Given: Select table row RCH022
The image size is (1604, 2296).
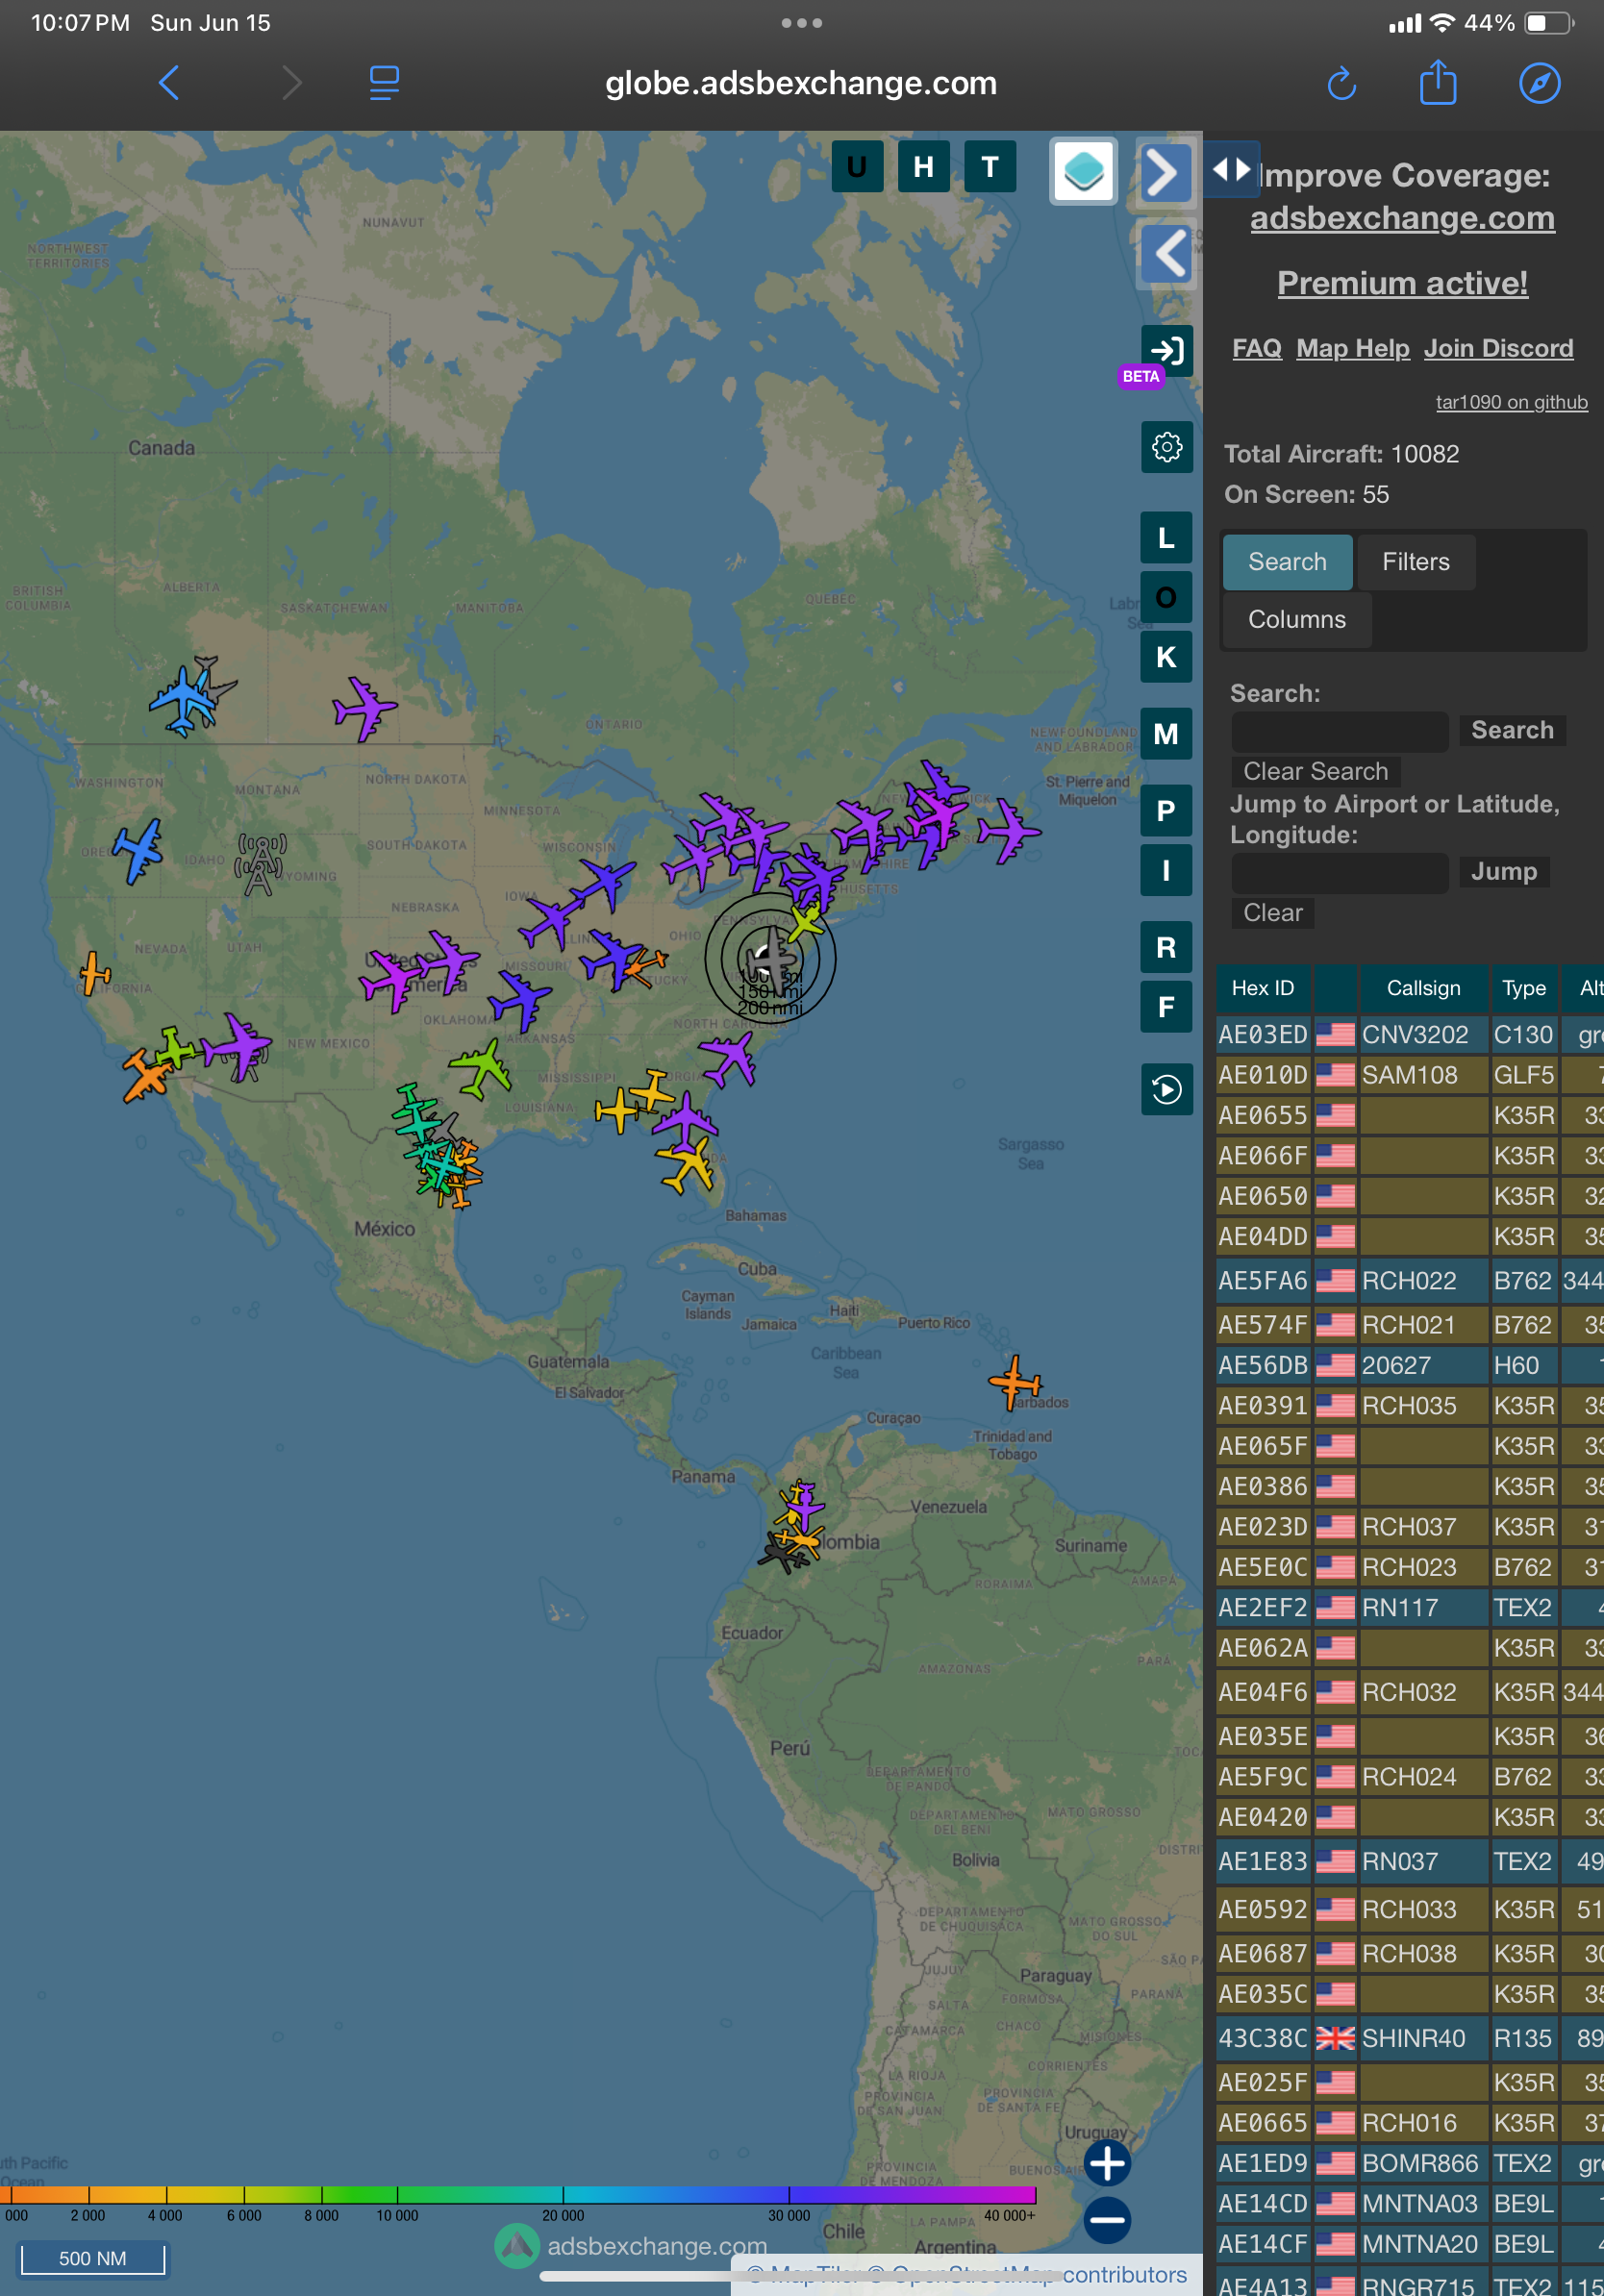Looking at the screenshot, I should click(1410, 1281).
